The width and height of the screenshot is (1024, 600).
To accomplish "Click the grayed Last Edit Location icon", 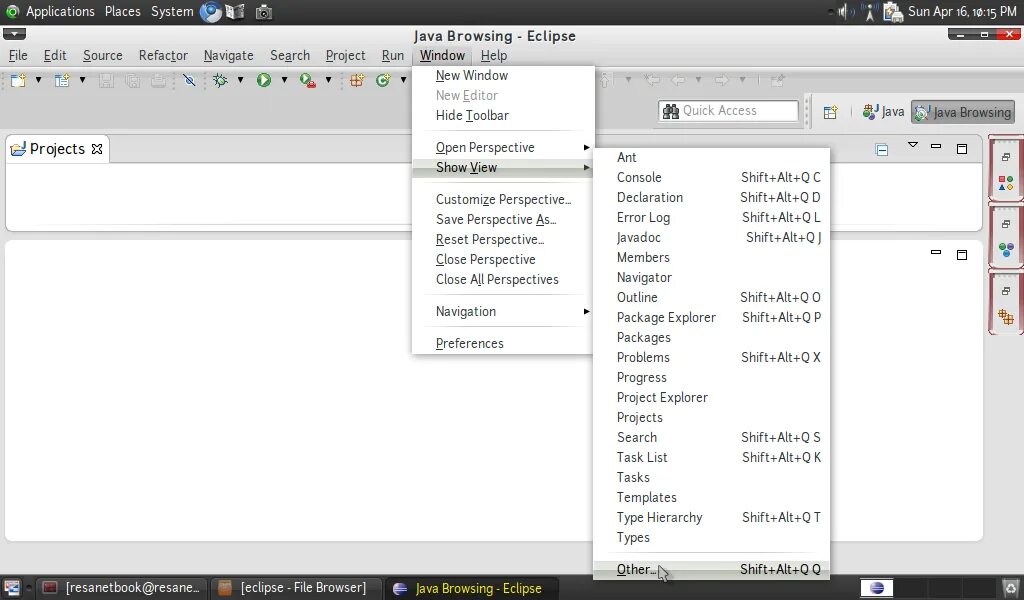I will [651, 80].
